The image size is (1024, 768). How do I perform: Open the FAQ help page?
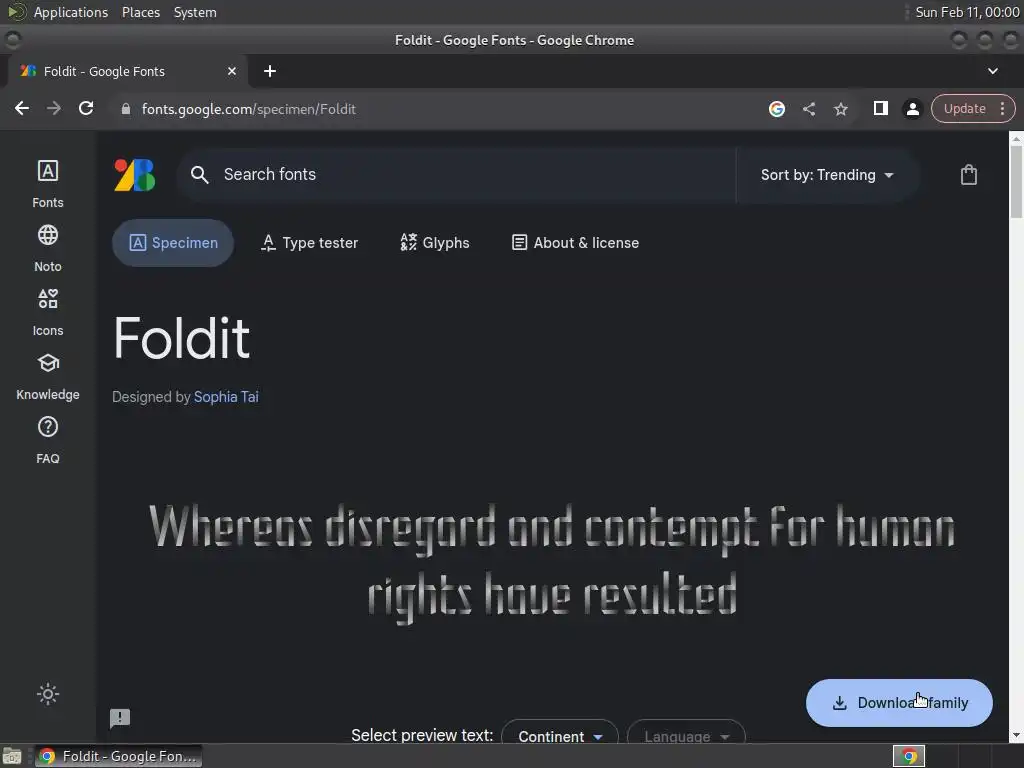click(x=48, y=441)
